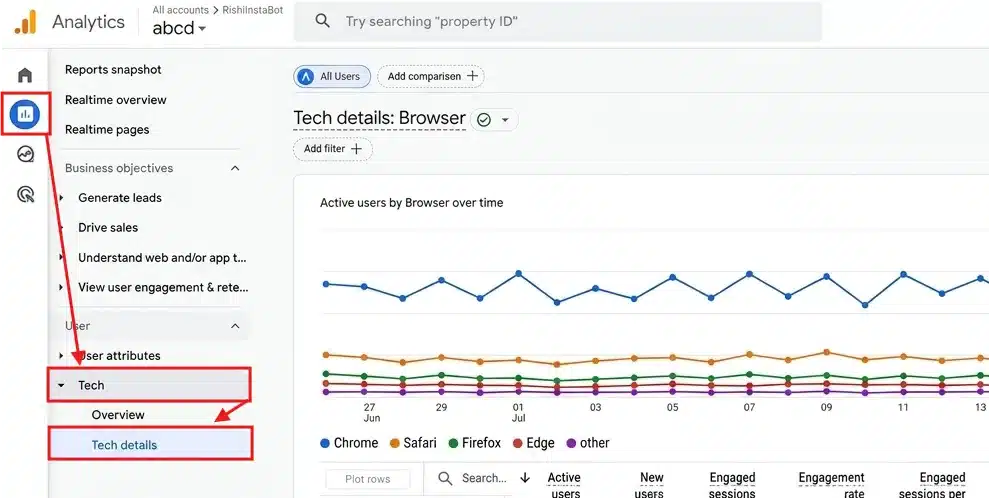
Task: Add a comparison
Action: point(431,76)
